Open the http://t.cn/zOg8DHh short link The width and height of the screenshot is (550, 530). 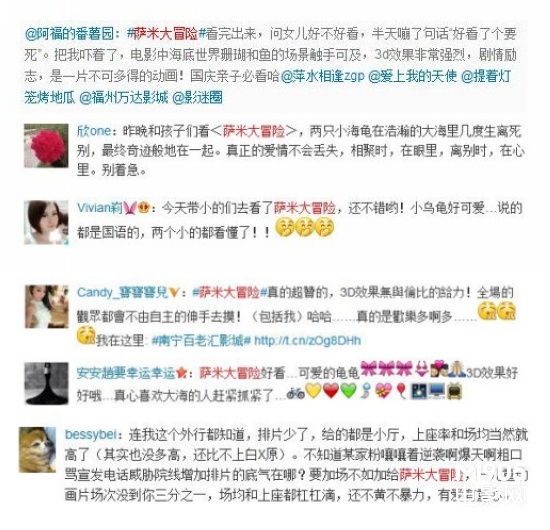point(307,340)
